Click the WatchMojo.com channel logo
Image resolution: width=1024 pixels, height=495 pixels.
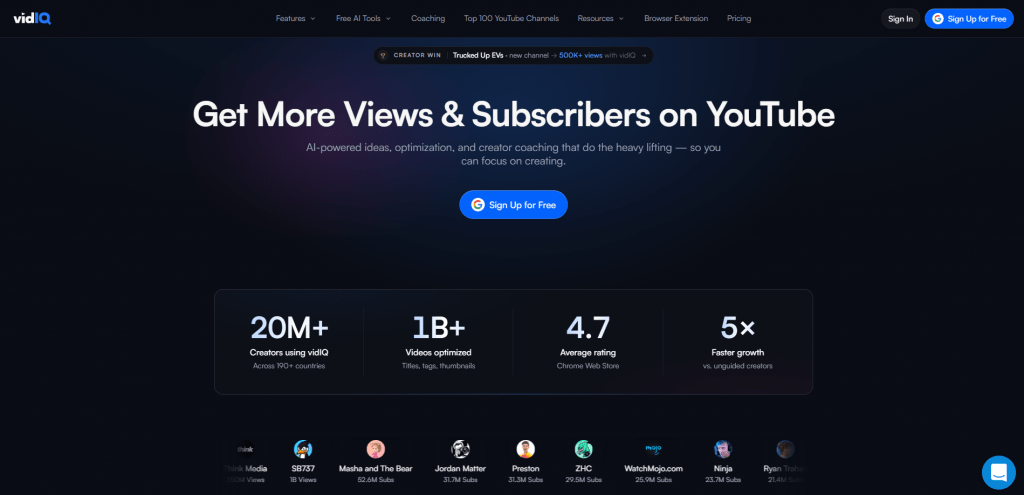[x=653, y=449]
